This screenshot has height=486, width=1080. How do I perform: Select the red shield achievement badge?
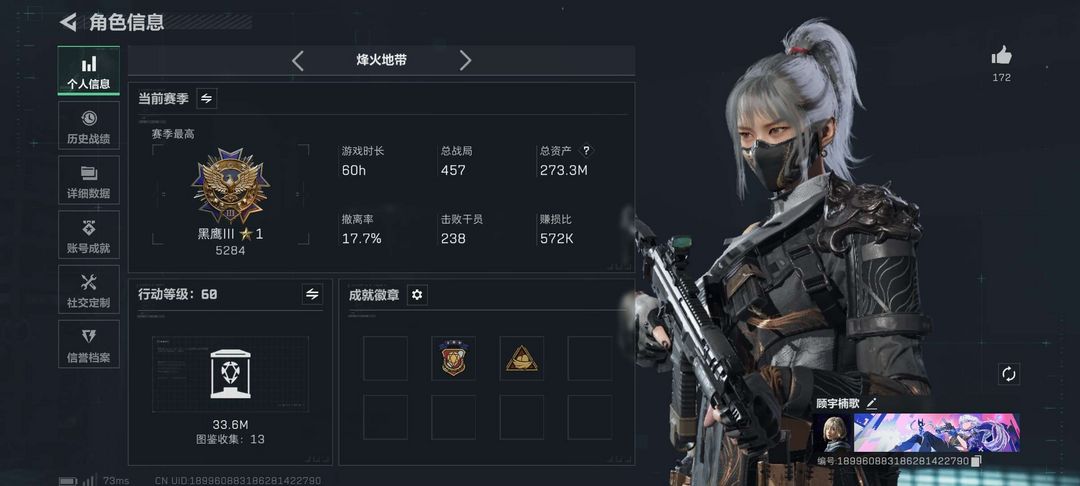pyautogui.click(x=453, y=358)
